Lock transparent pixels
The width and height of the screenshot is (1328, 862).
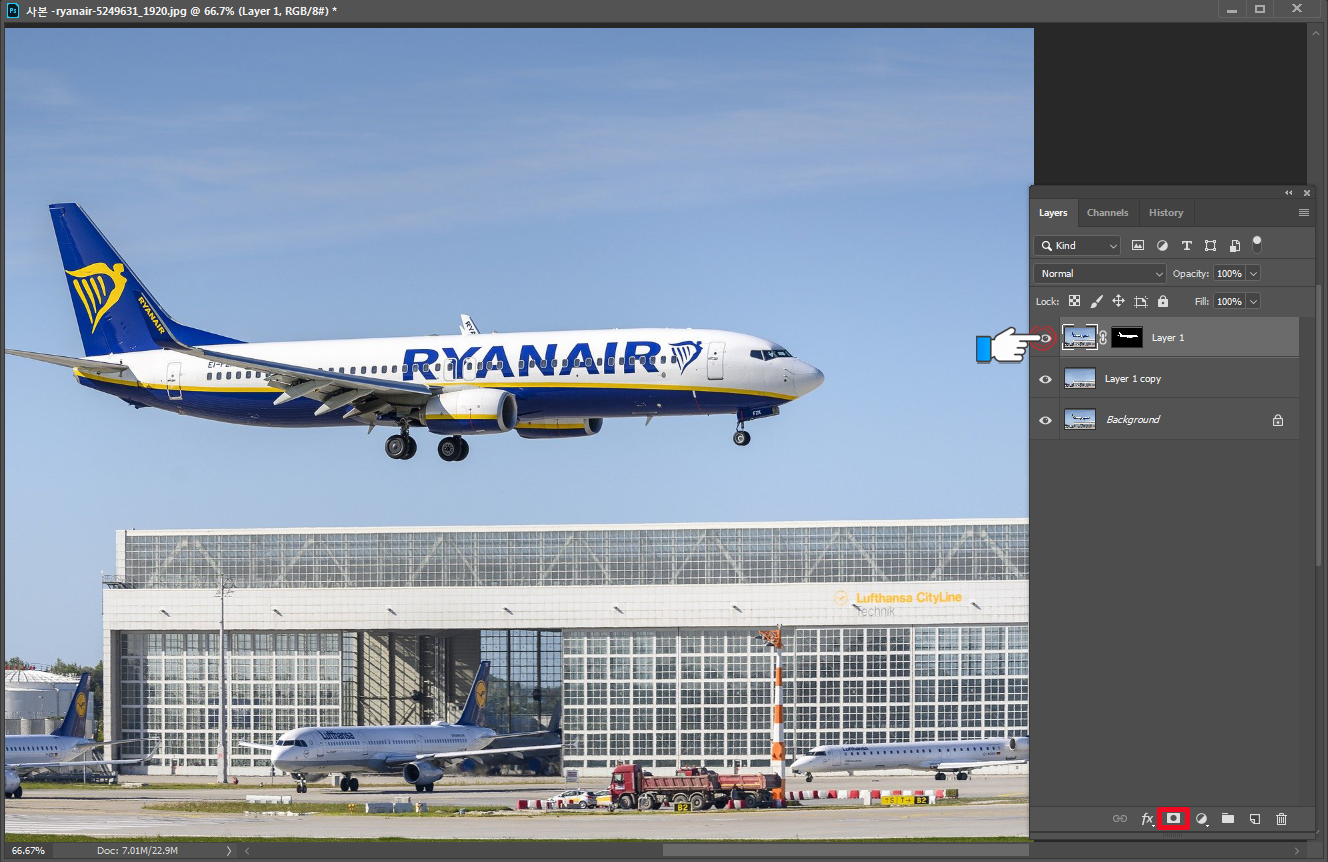(x=1074, y=301)
